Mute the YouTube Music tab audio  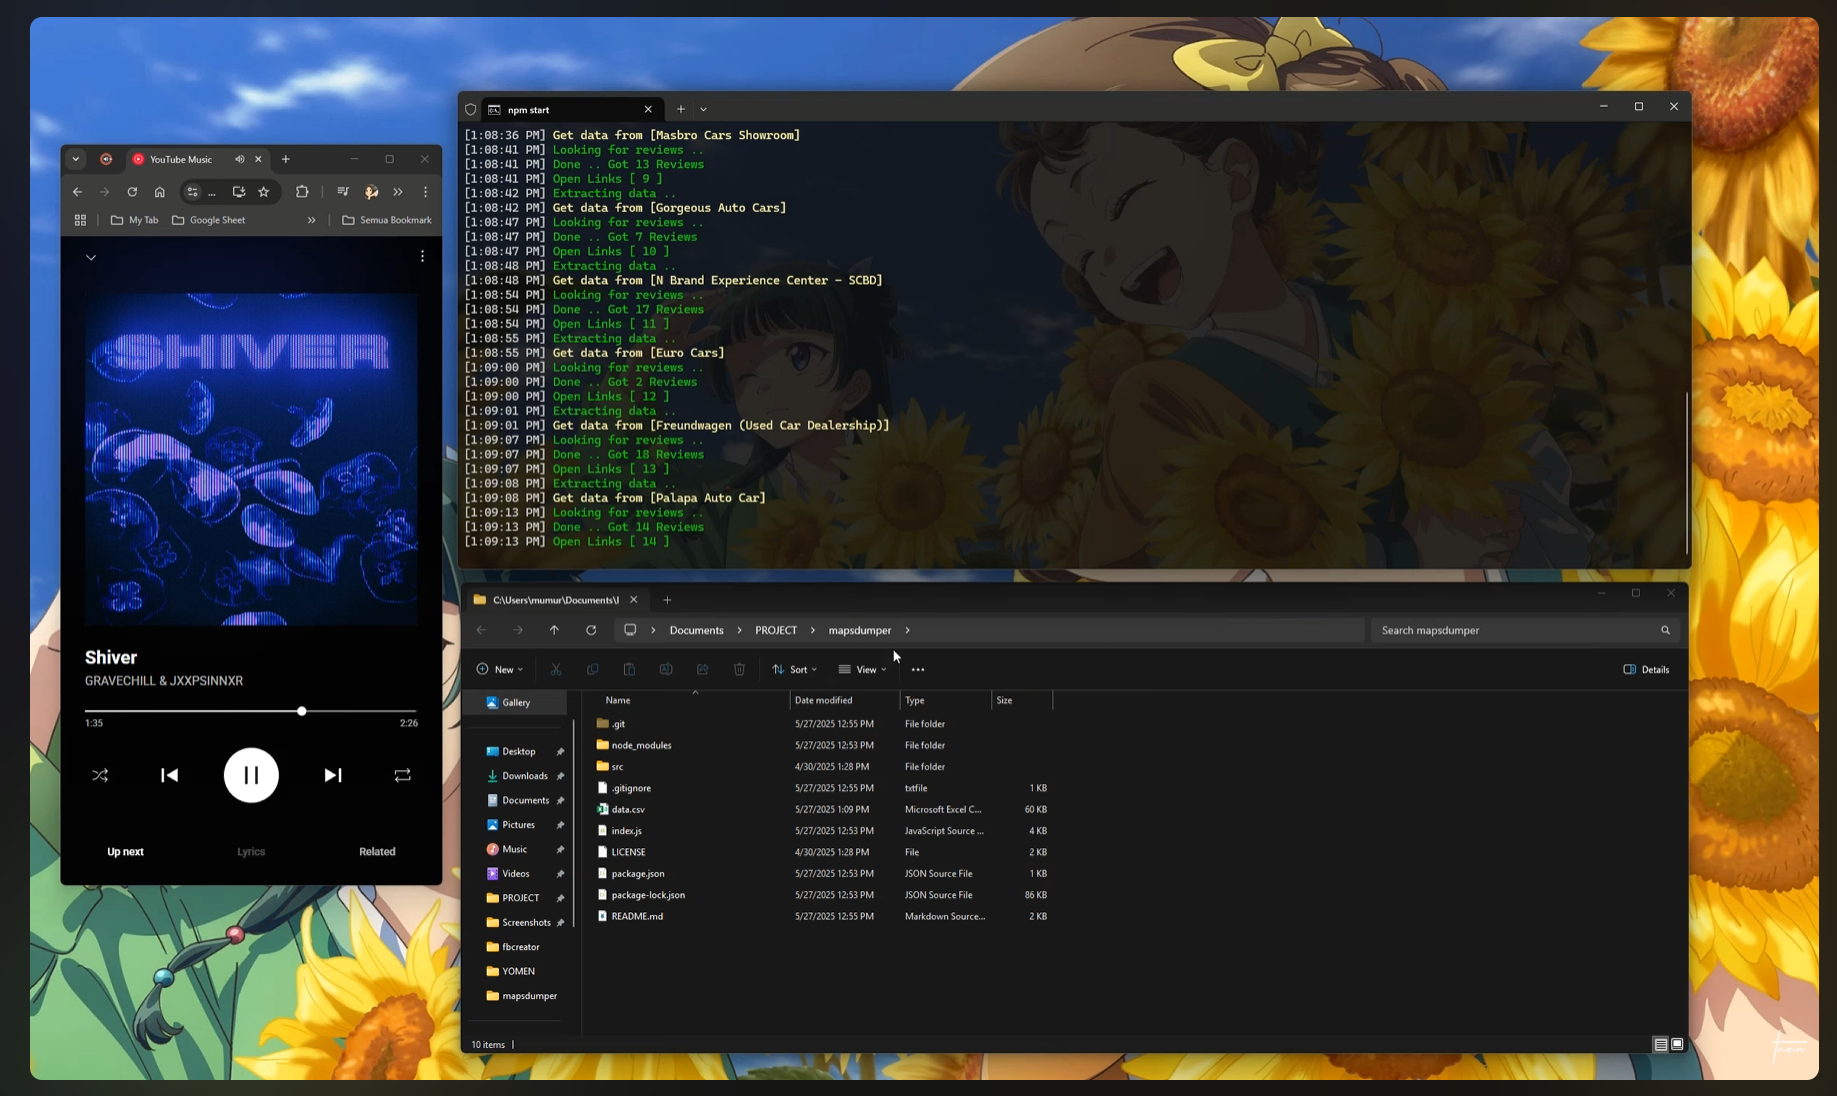tap(240, 159)
